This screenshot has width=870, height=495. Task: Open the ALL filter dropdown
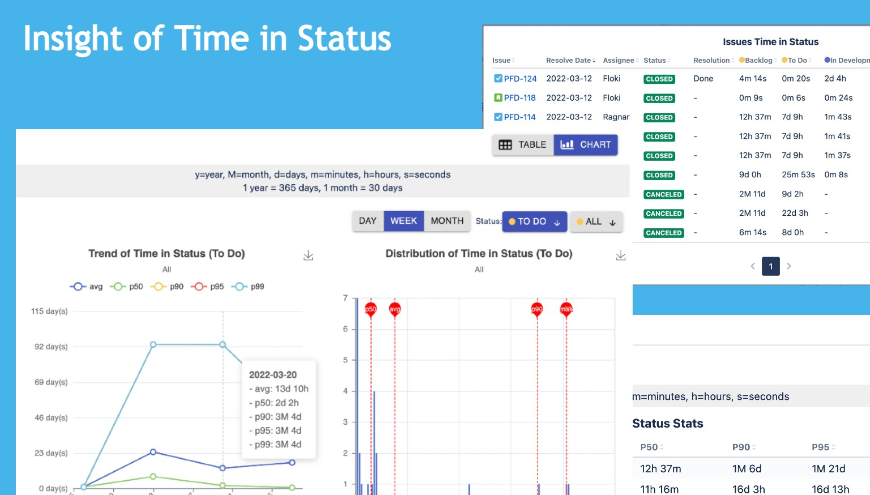[596, 221]
